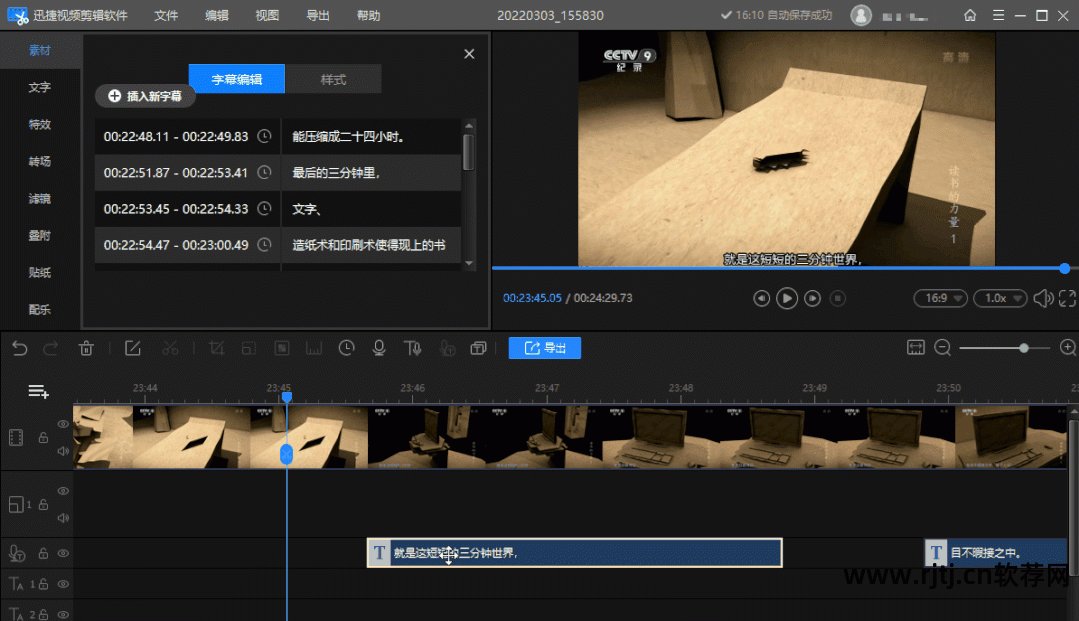This screenshot has height=621, width=1079.
Task: Click the user avatar icon
Action: [861, 15]
